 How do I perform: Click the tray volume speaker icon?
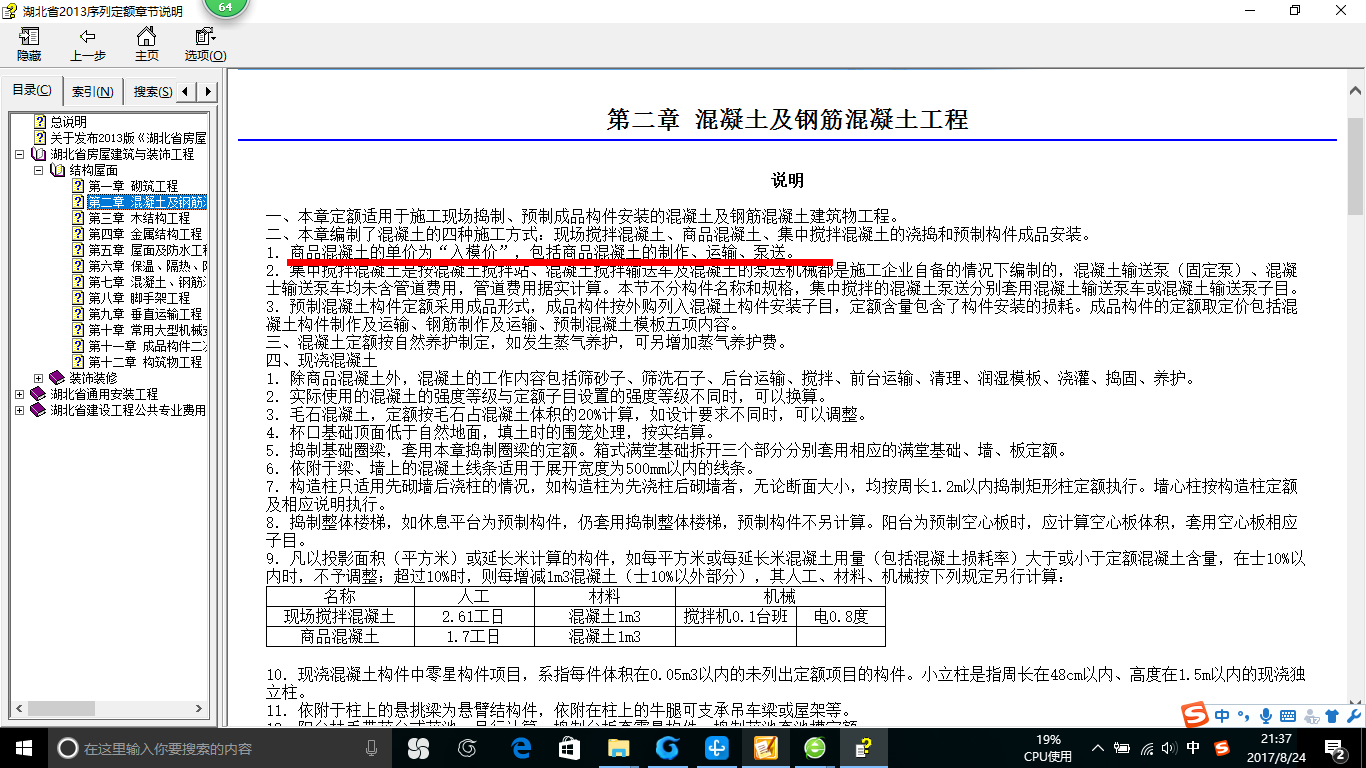pyautogui.click(x=1169, y=748)
